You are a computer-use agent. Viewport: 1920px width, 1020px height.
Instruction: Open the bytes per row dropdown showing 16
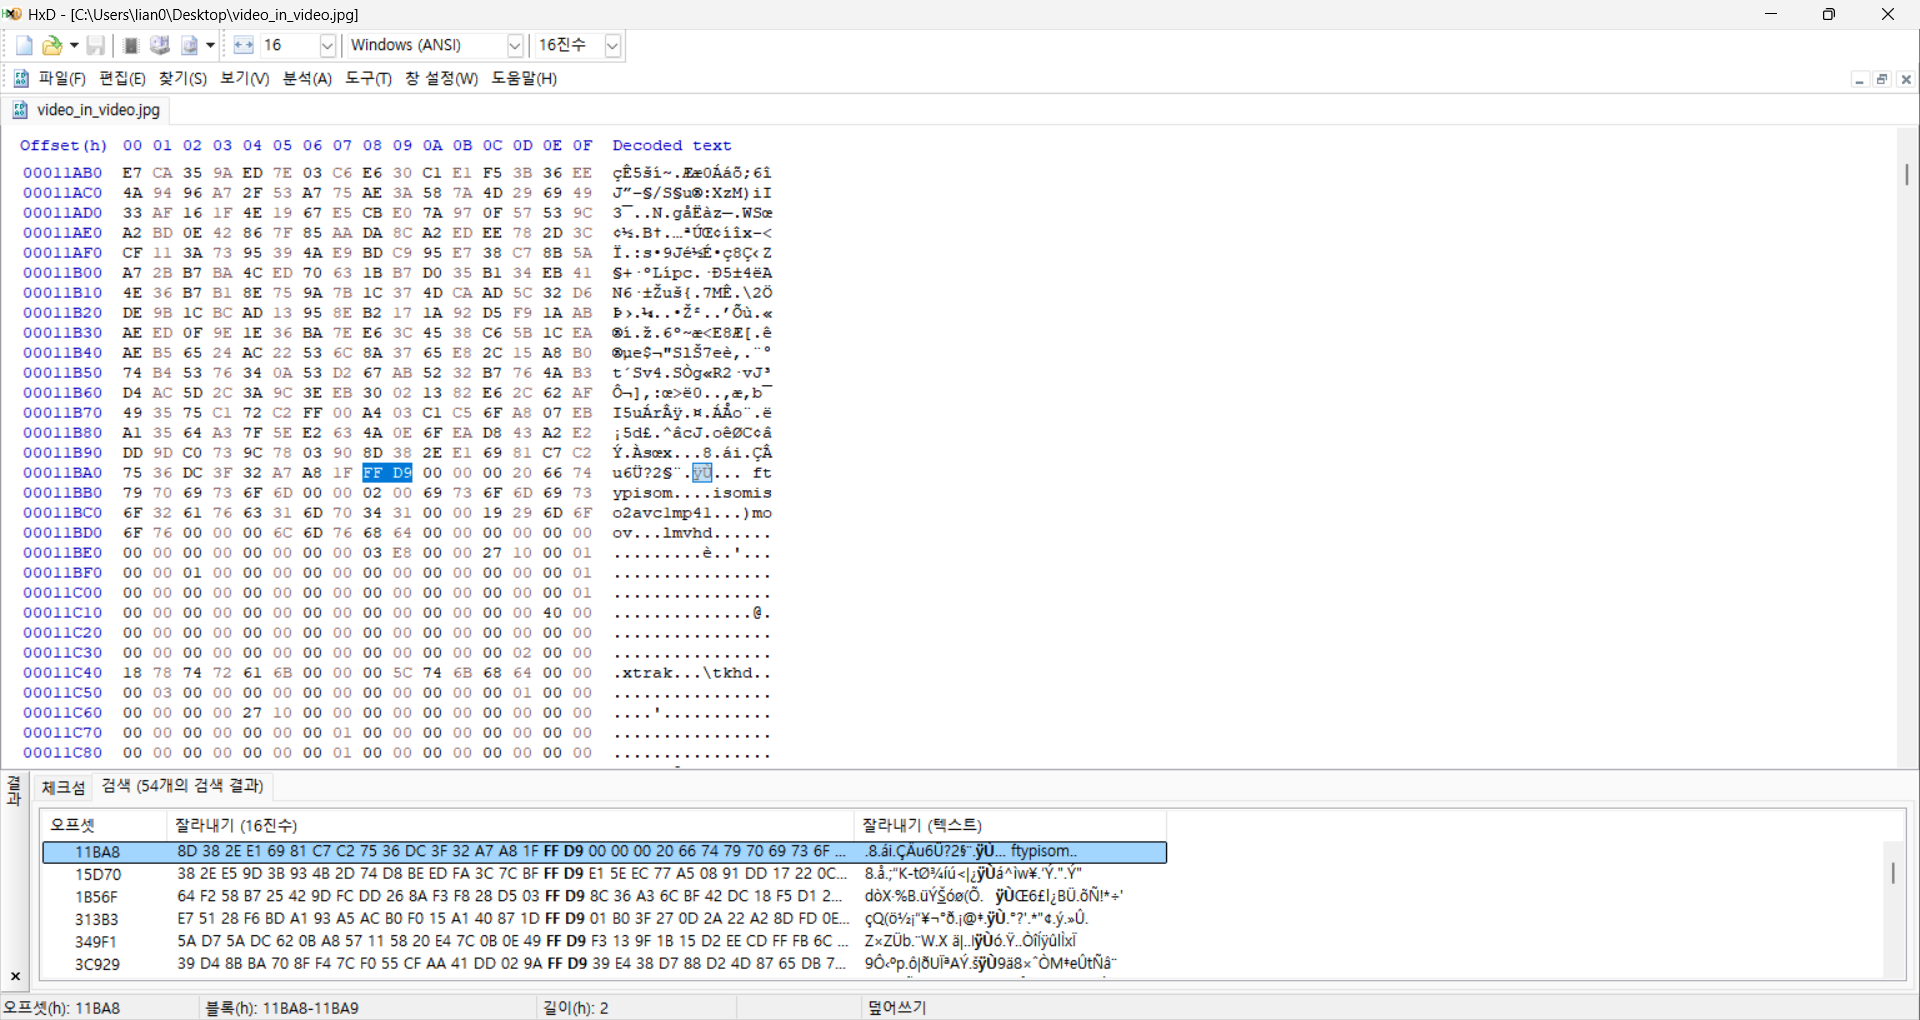click(x=327, y=46)
